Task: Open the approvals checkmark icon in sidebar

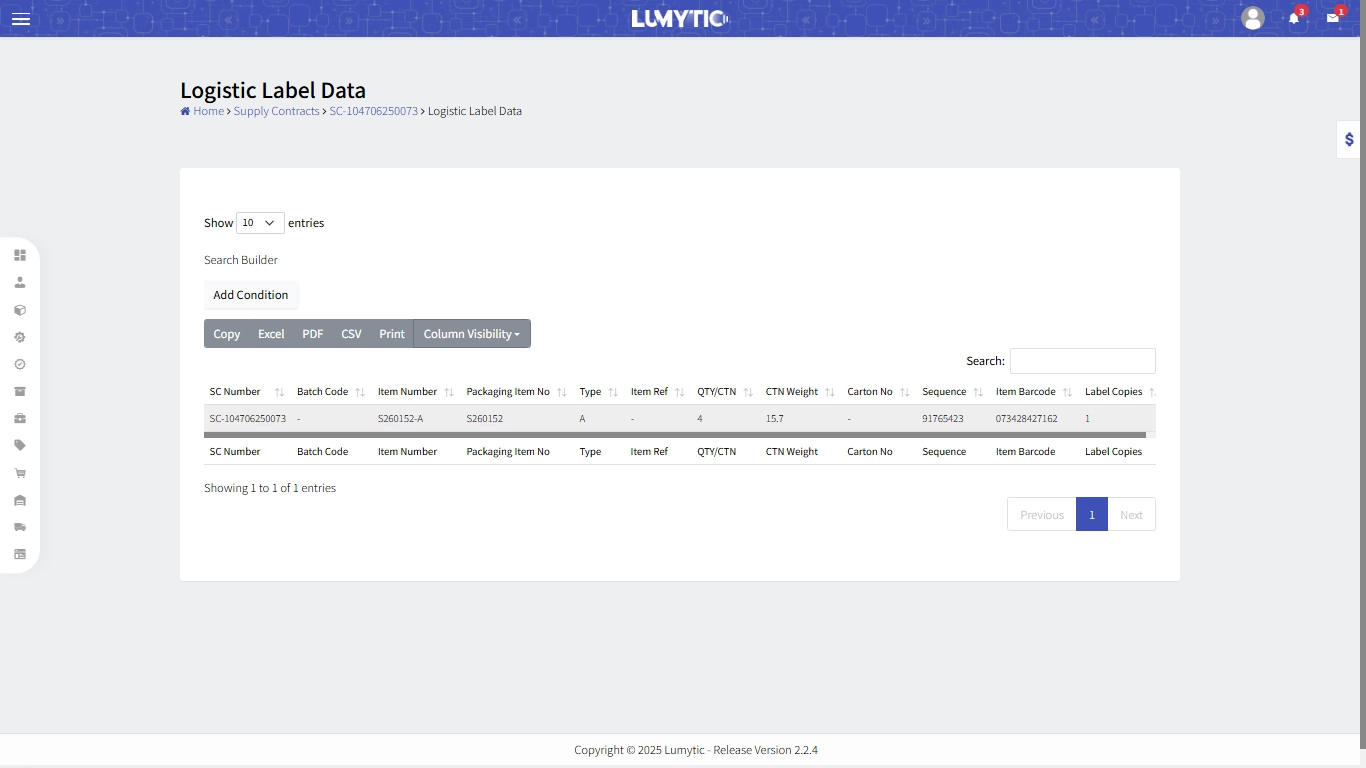Action: point(20,365)
